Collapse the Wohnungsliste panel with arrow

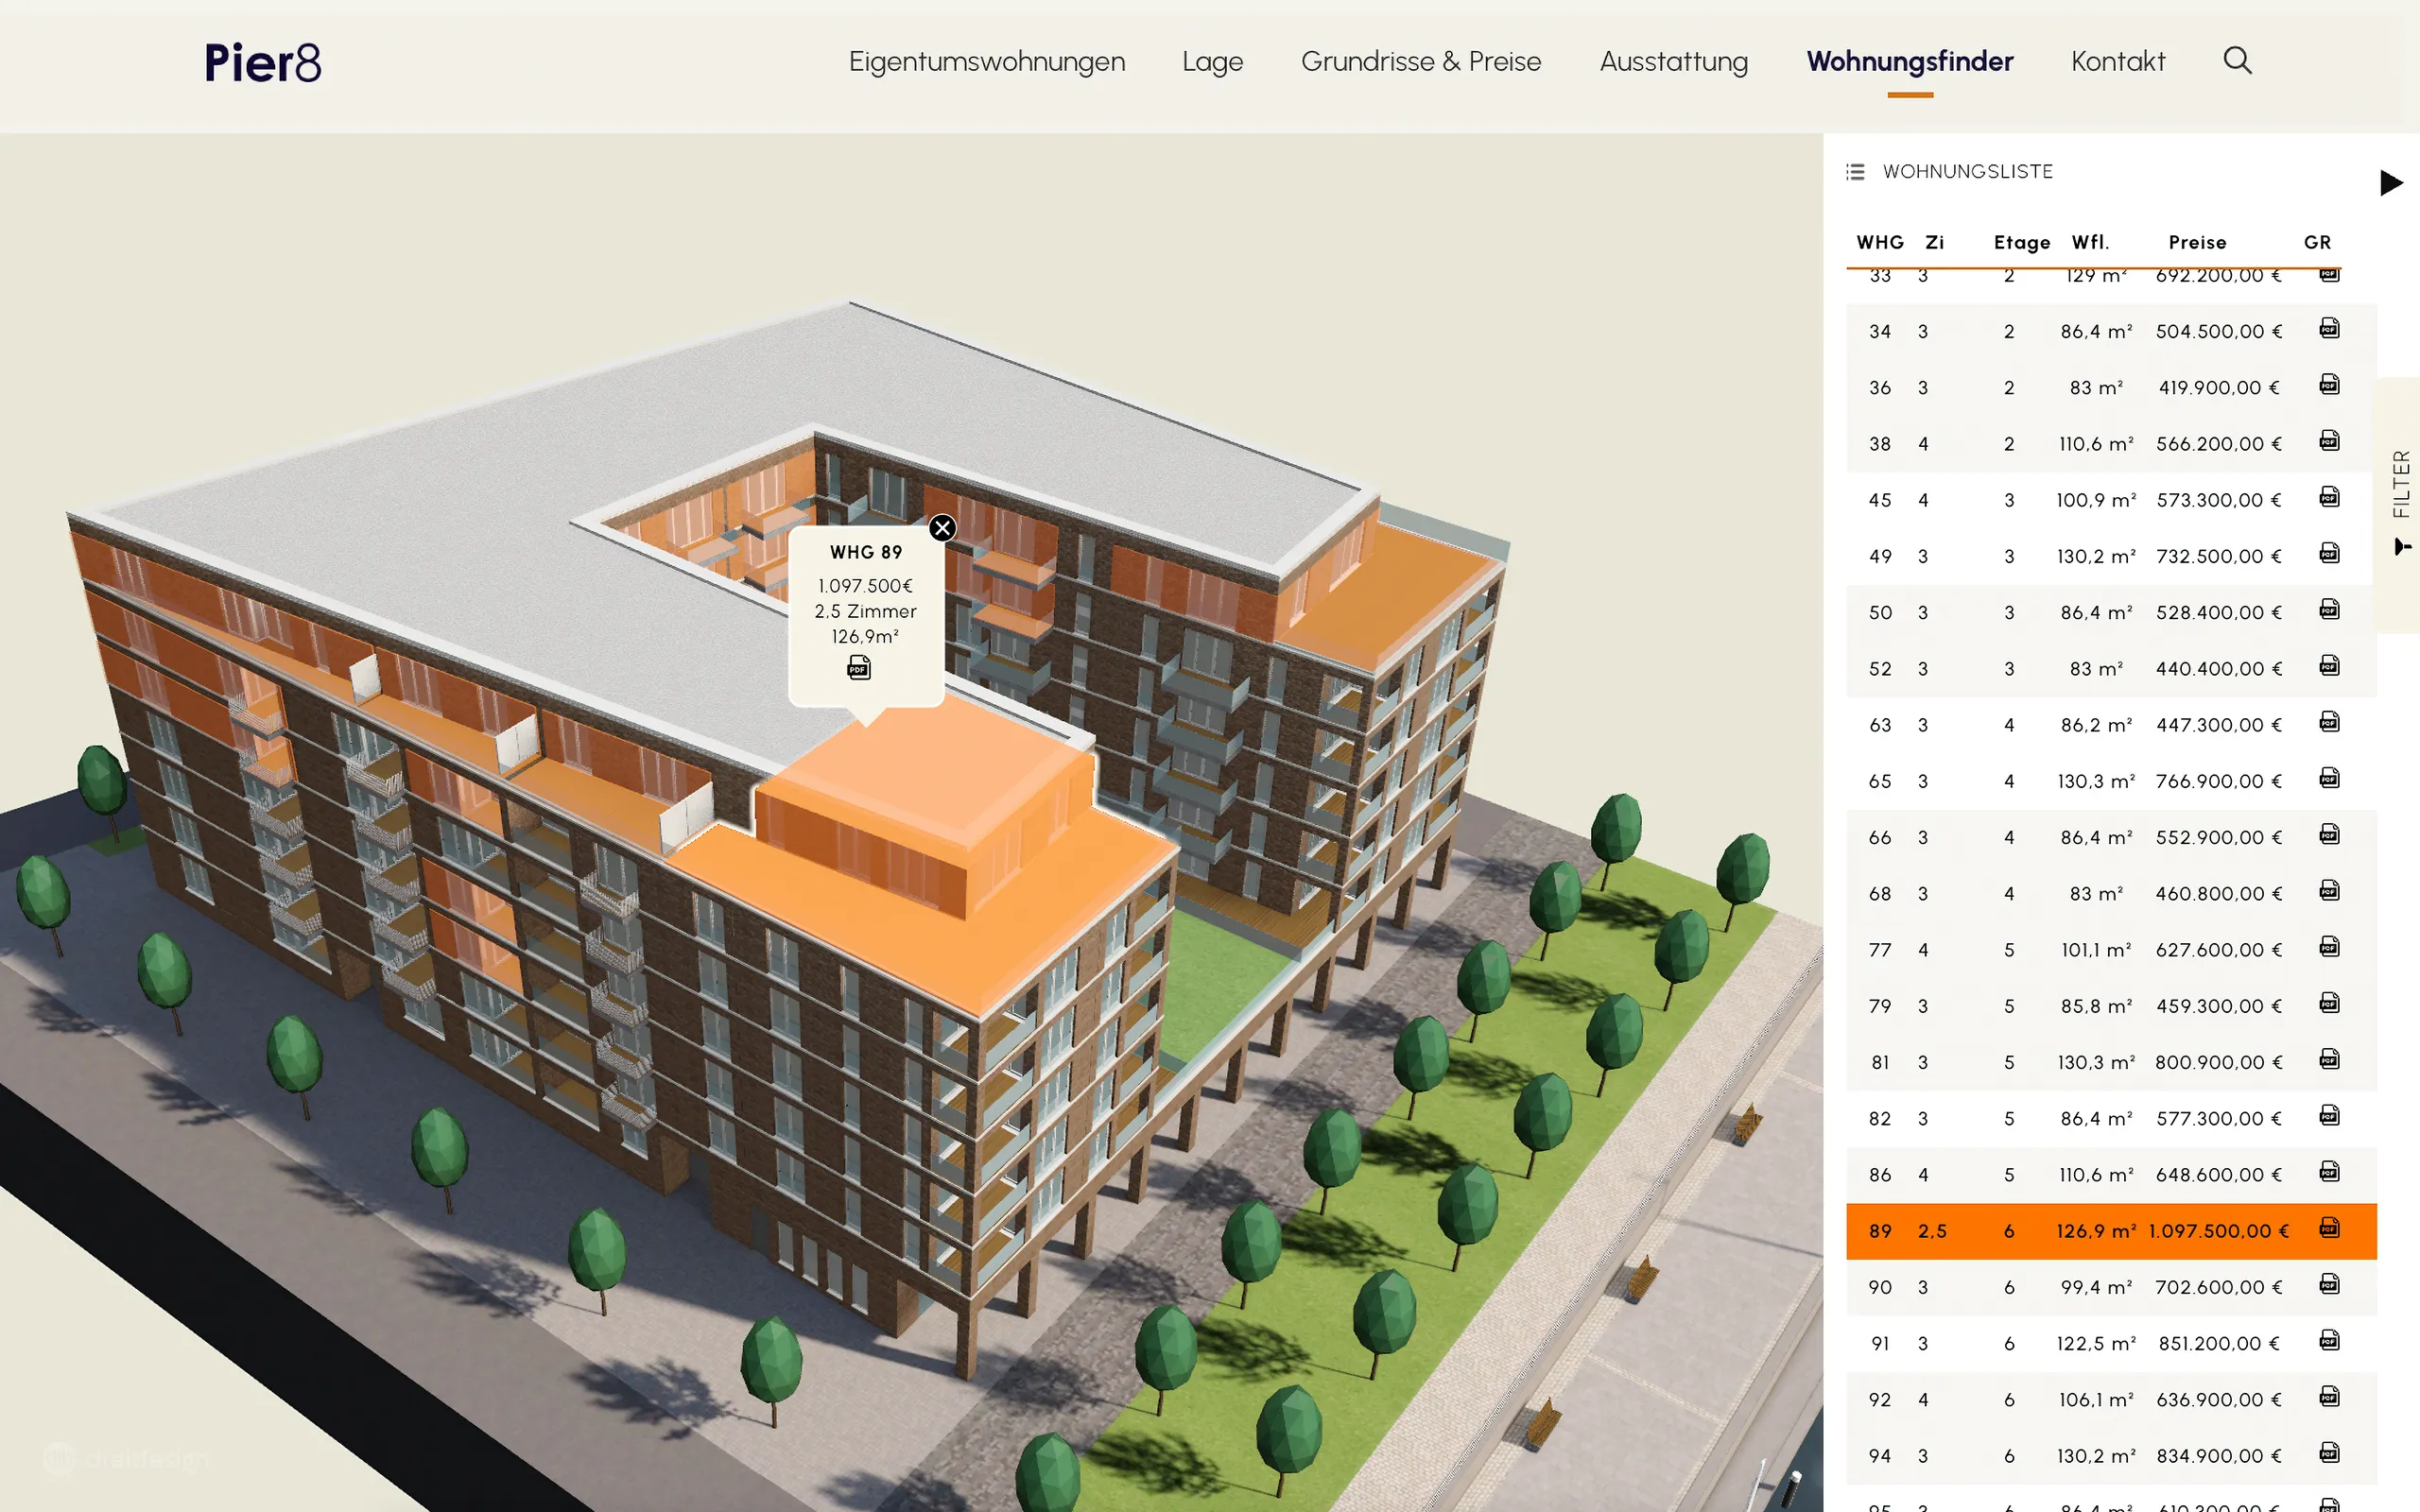pos(2390,183)
